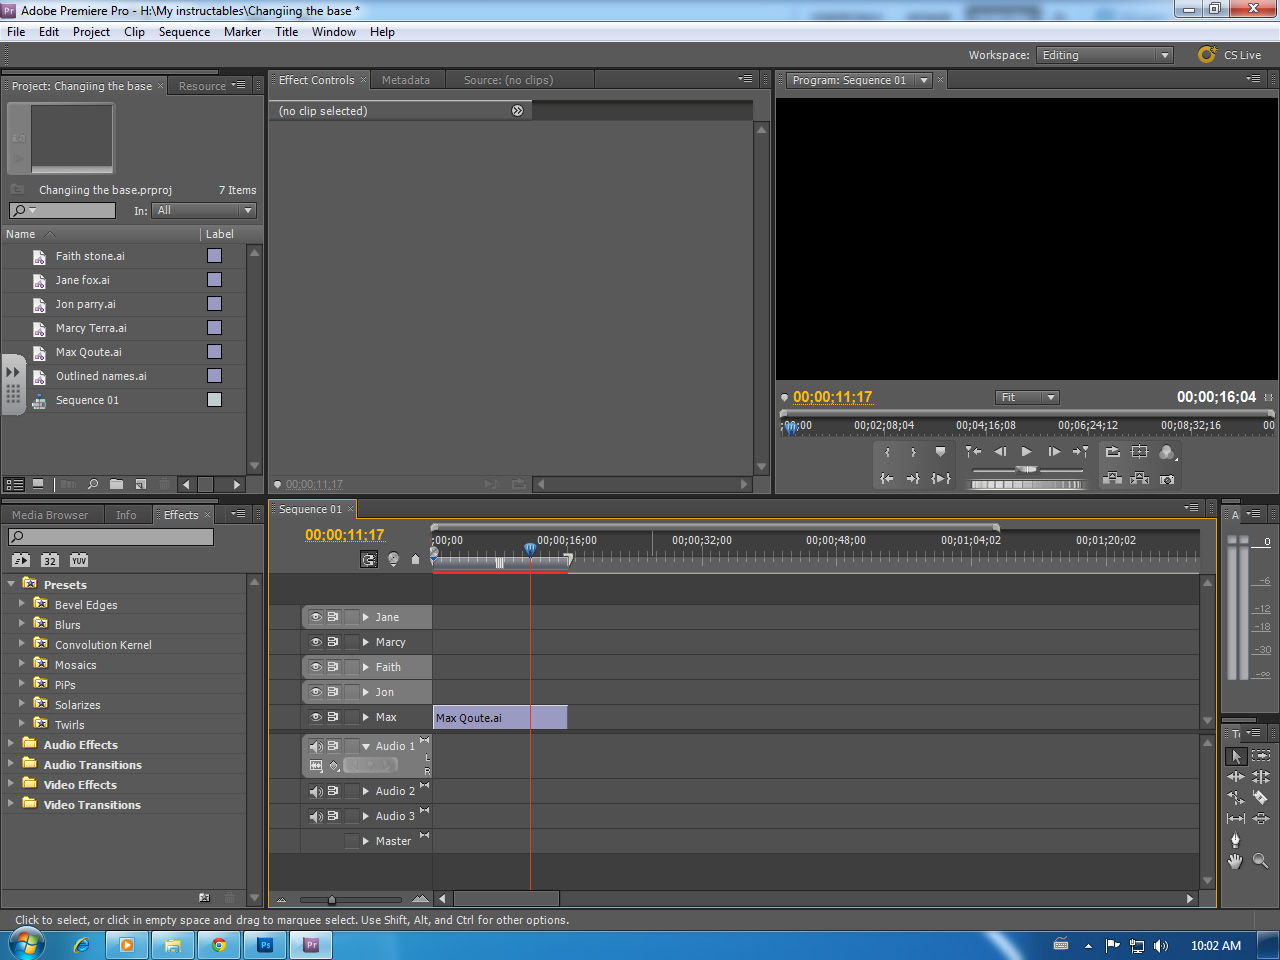Switch to the Info tab
The image size is (1280, 960).
(126, 515)
